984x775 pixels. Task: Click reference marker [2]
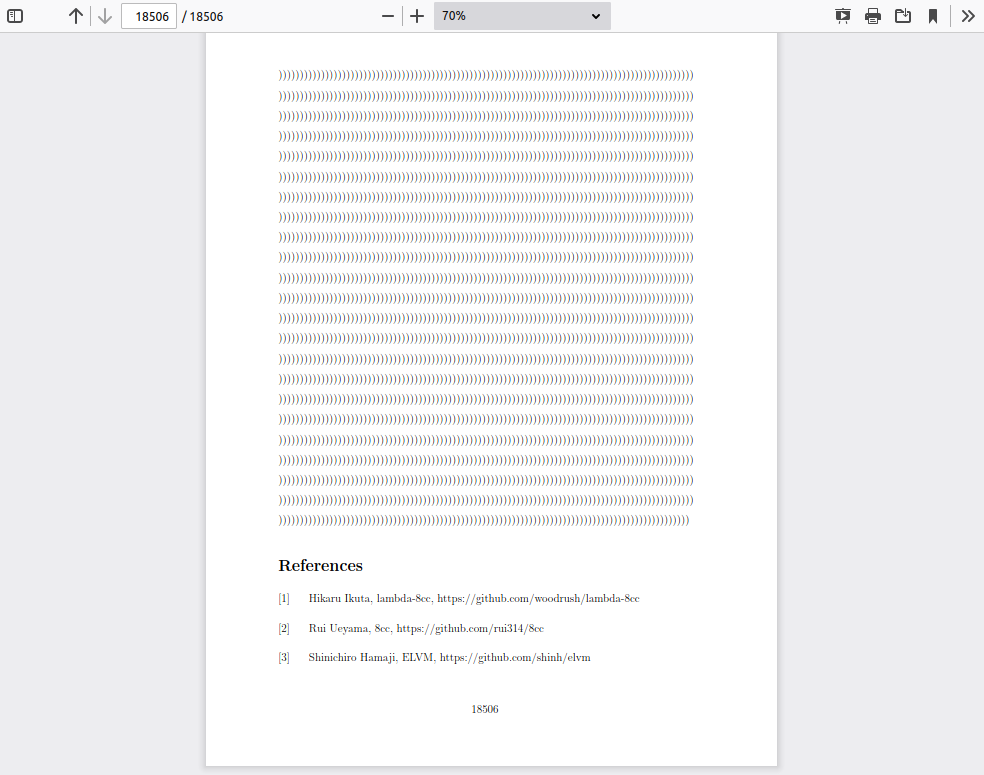click(x=283, y=628)
